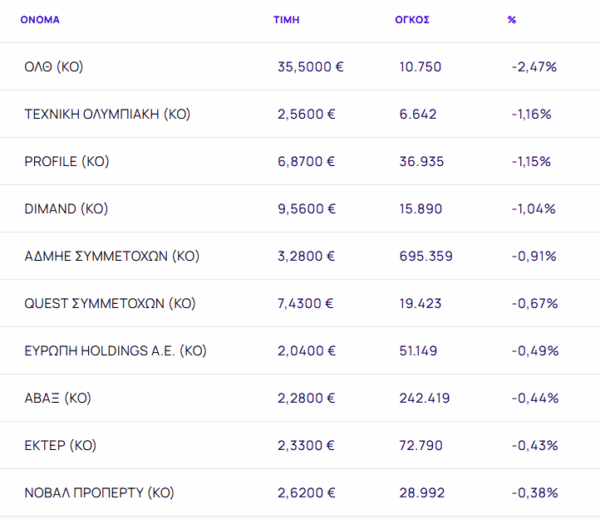The width and height of the screenshot is (600, 519).
Task: Click the volume value 19.423
Action: click(420, 304)
